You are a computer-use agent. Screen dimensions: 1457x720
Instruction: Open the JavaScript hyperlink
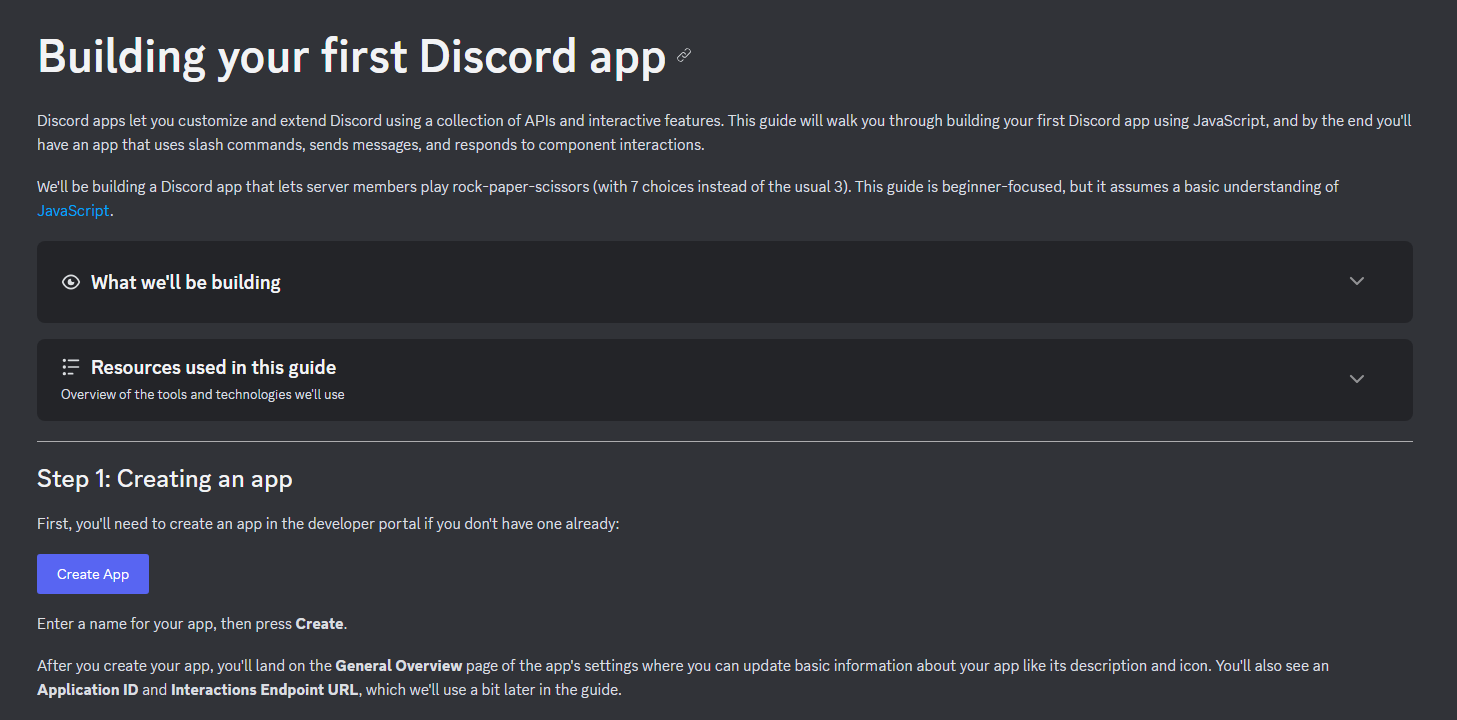tap(73, 210)
